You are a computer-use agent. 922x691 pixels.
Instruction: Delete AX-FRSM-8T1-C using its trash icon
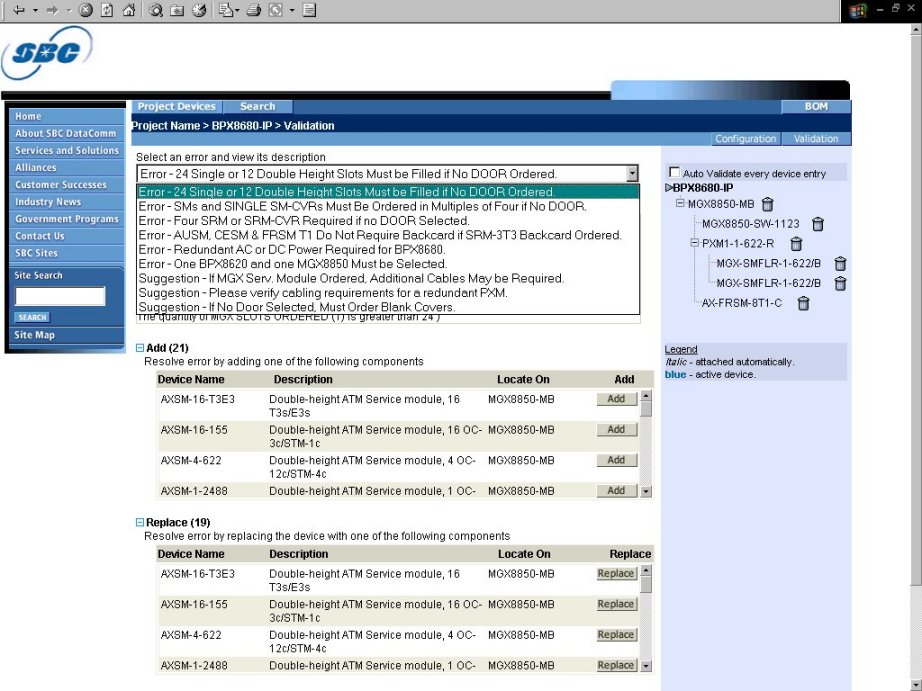(803, 303)
